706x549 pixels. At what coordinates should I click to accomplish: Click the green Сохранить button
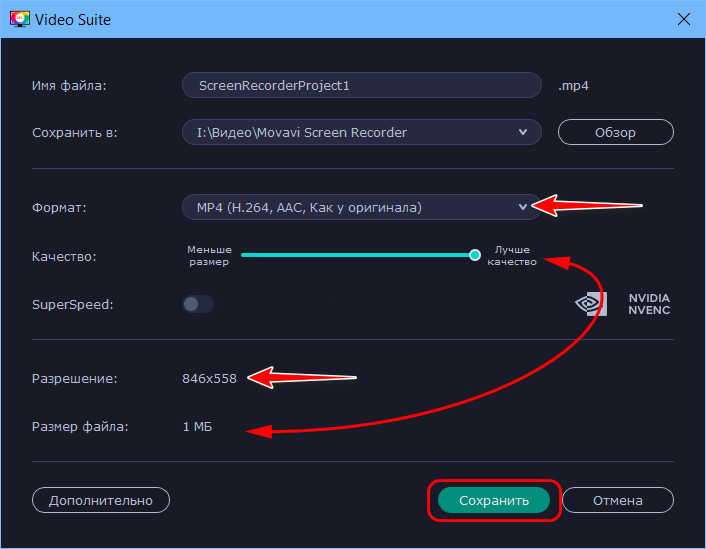494,500
